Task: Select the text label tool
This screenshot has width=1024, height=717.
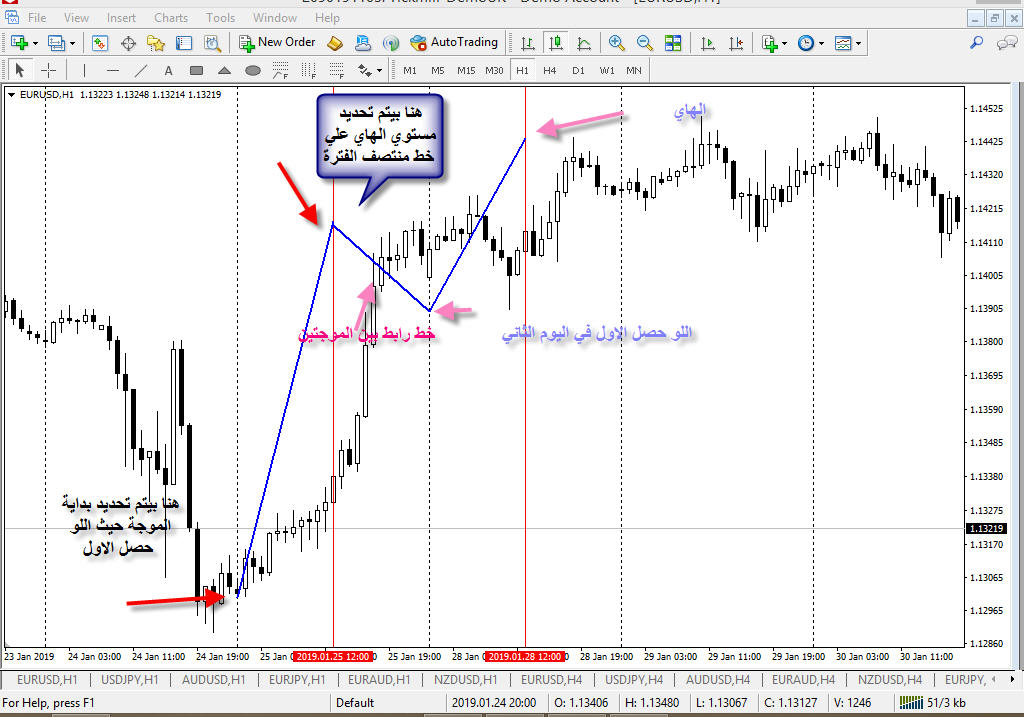Action: pyautogui.click(x=168, y=70)
